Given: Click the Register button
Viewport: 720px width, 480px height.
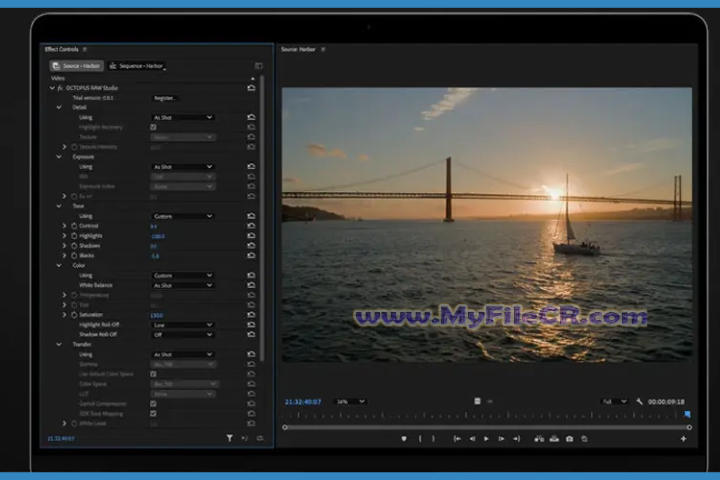Looking at the screenshot, I should [164, 98].
